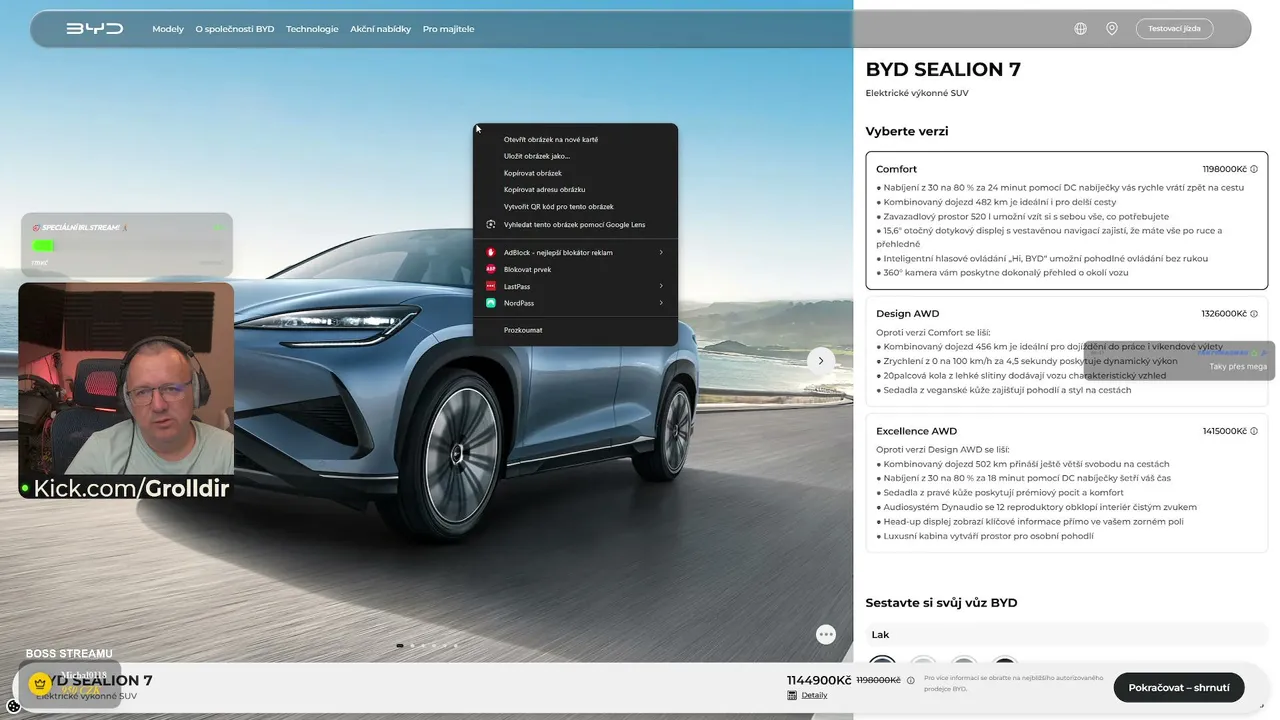Expand the AdBlock submenu arrow
Viewport: 1280px width, 720px height.
[661, 252]
